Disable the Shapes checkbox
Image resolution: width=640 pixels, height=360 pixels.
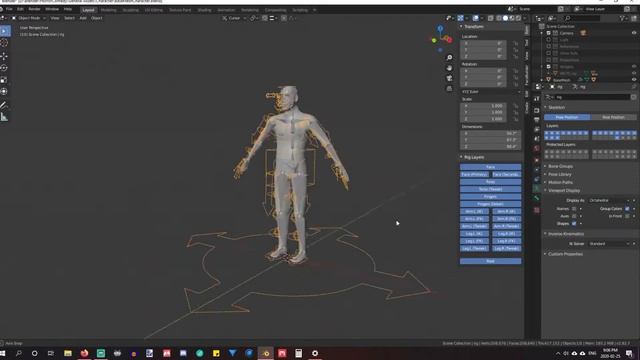pyautogui.click(x=574, y=223)
